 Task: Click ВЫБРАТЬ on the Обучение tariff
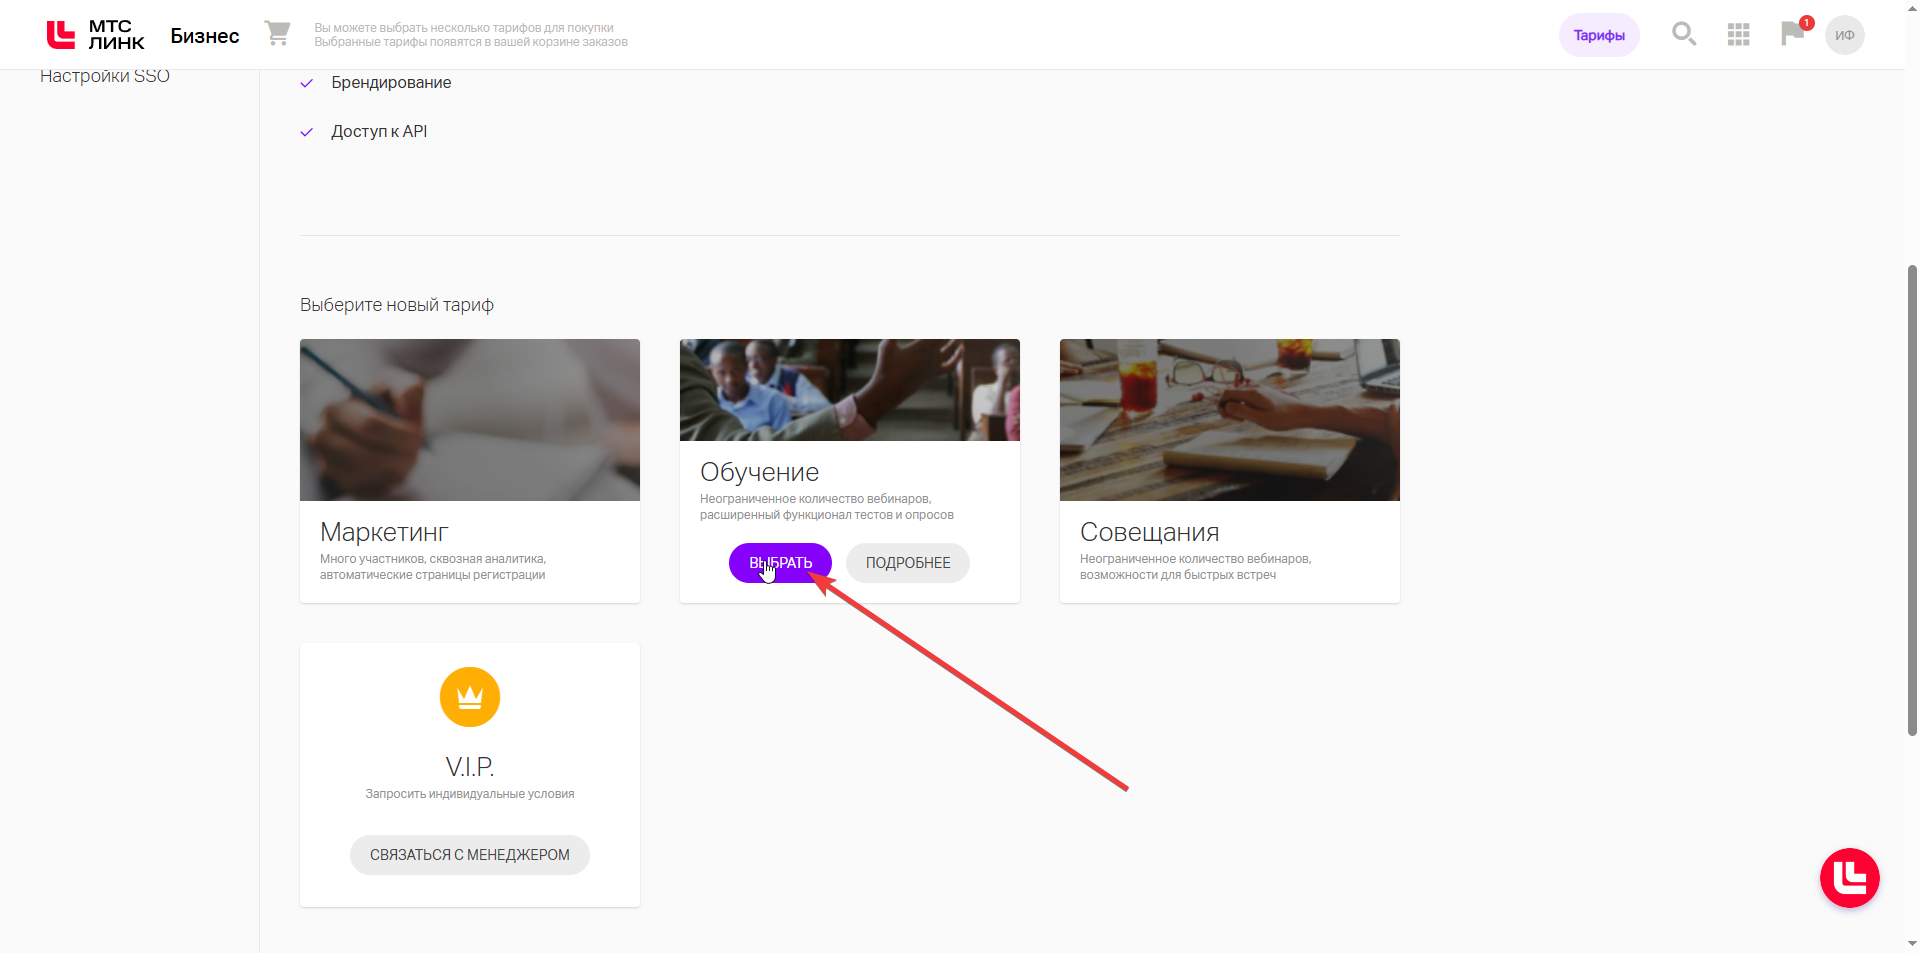[x=780, y=563]
